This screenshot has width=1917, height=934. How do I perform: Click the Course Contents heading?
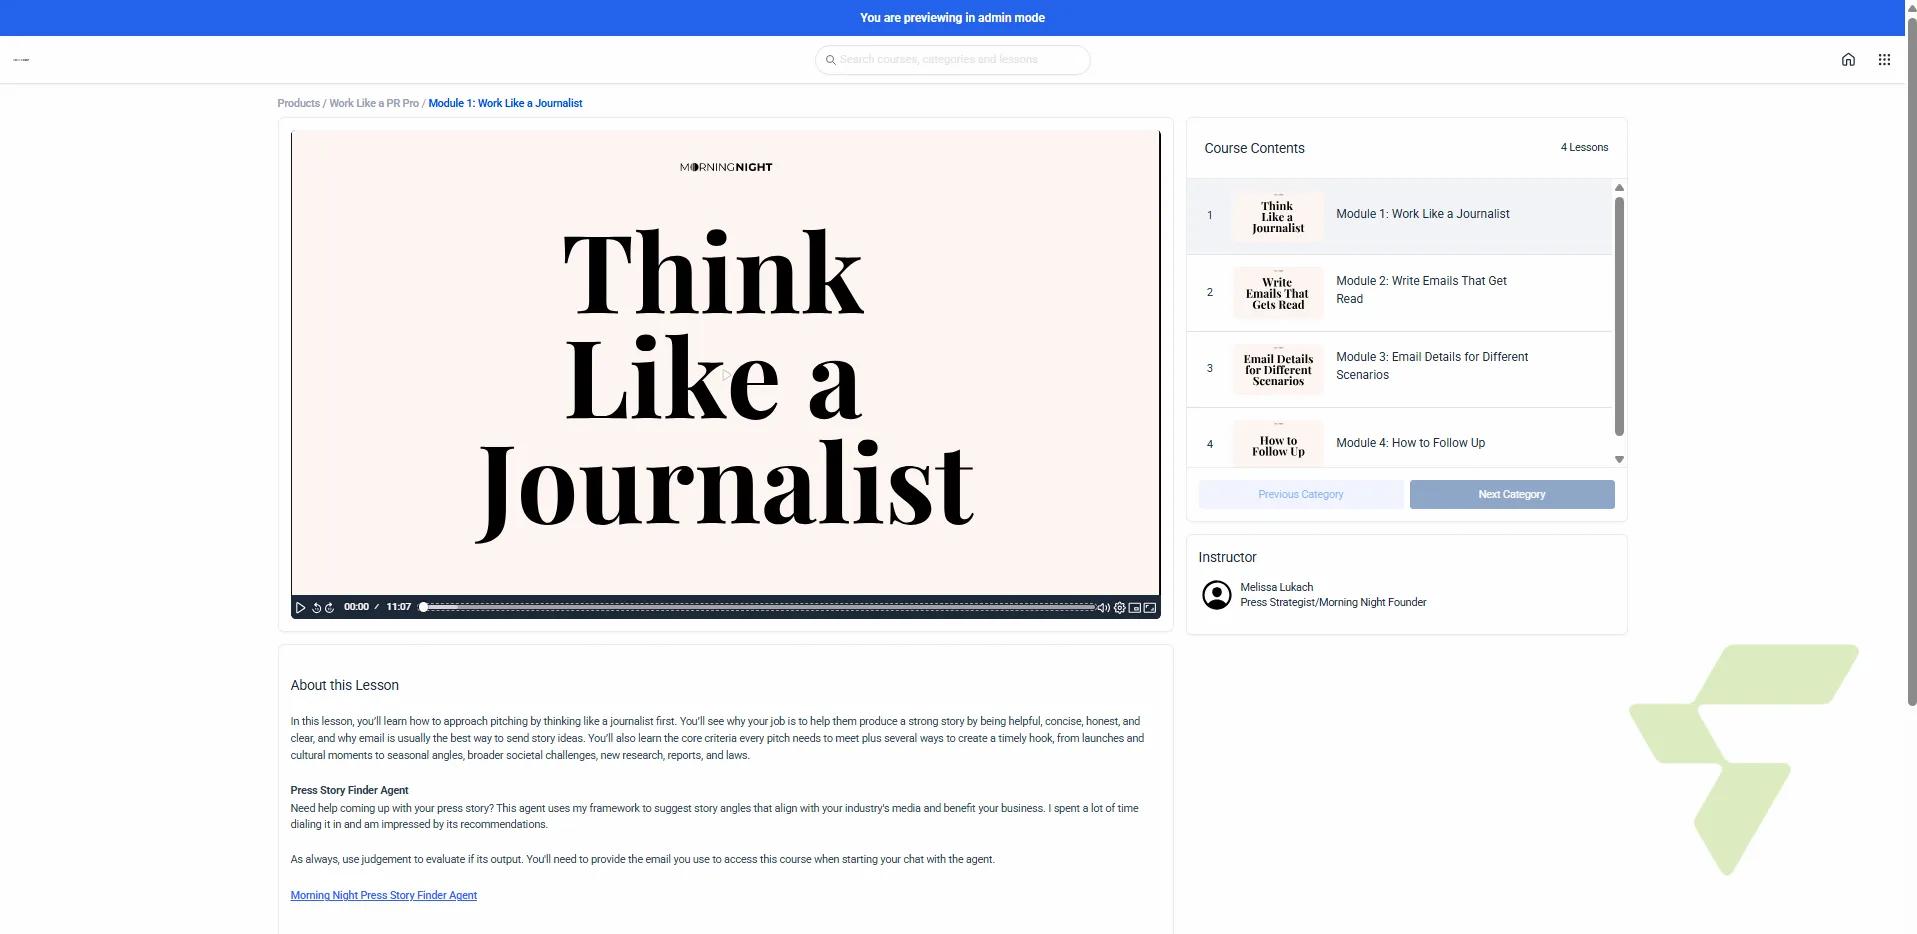[x=1254, y=148]
